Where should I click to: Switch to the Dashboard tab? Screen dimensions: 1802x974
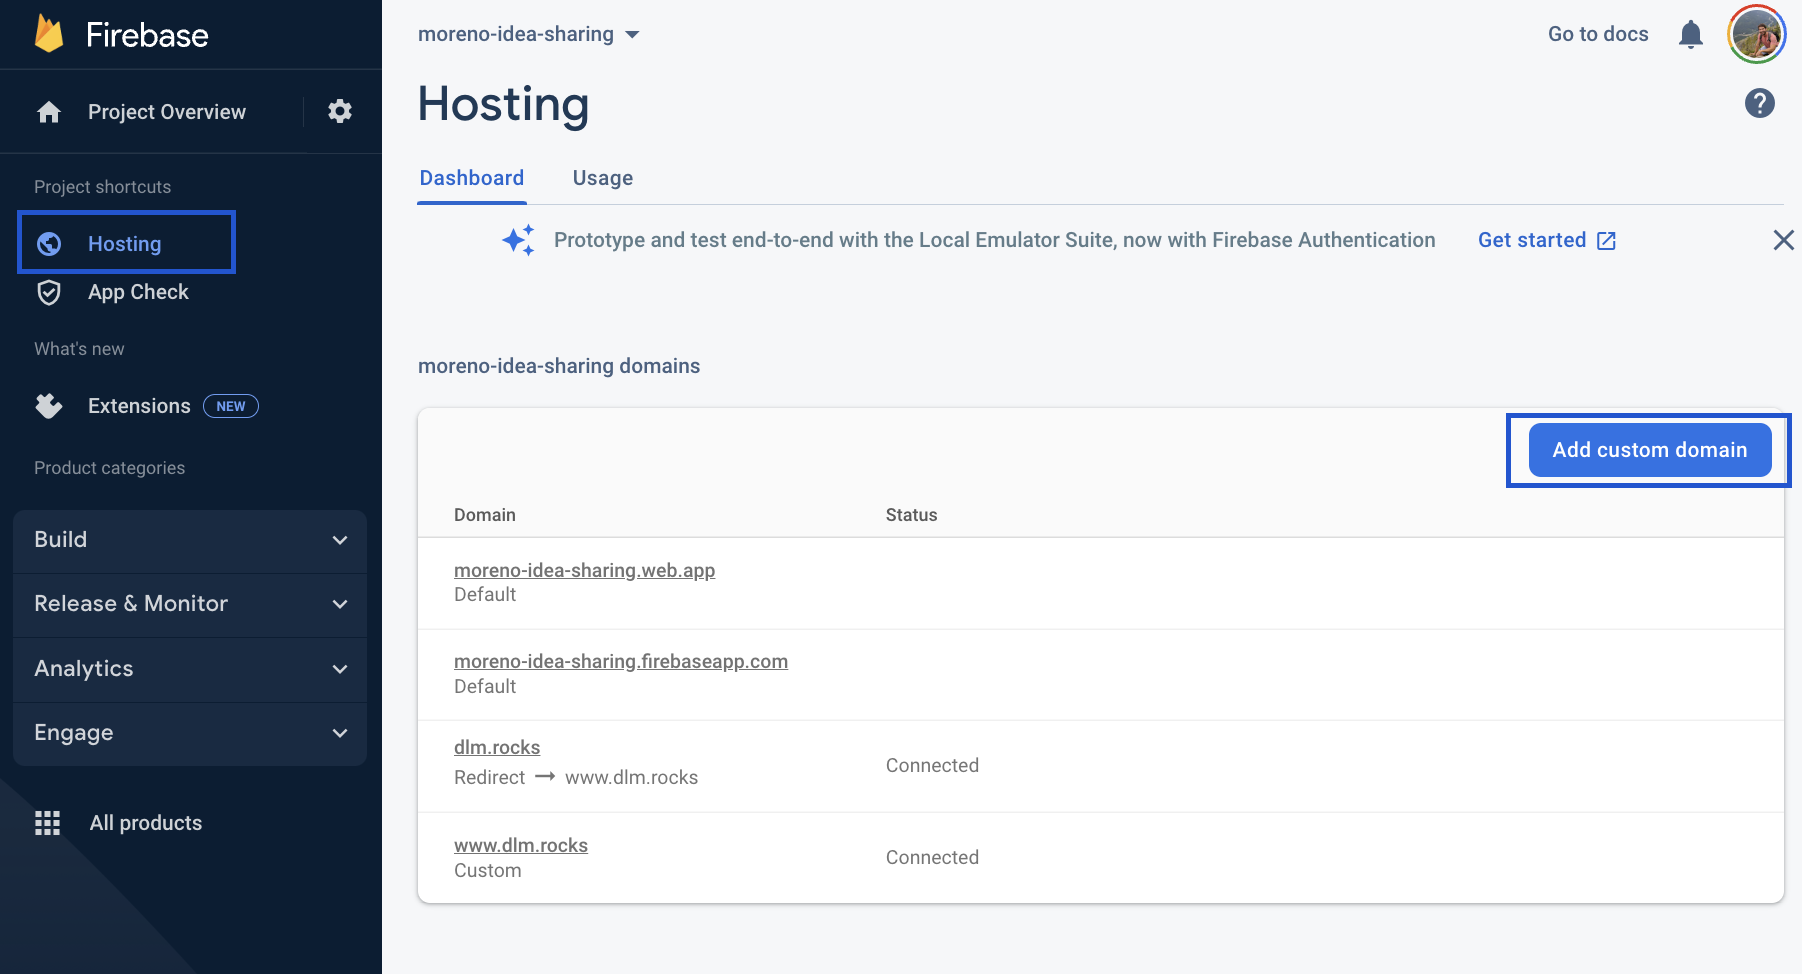472,178
